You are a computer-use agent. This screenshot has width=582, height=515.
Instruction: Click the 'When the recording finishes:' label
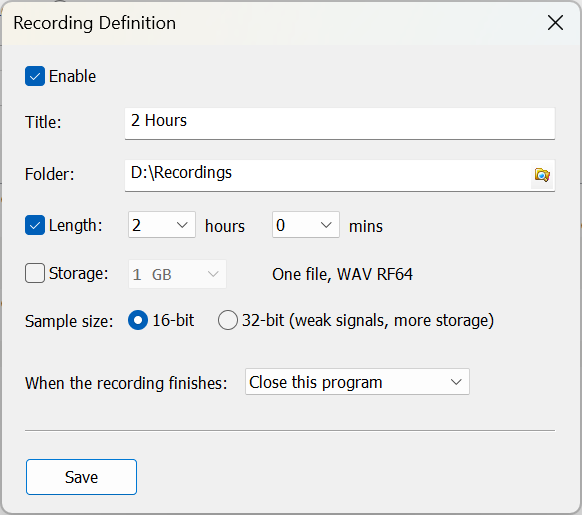pos(126,383)
